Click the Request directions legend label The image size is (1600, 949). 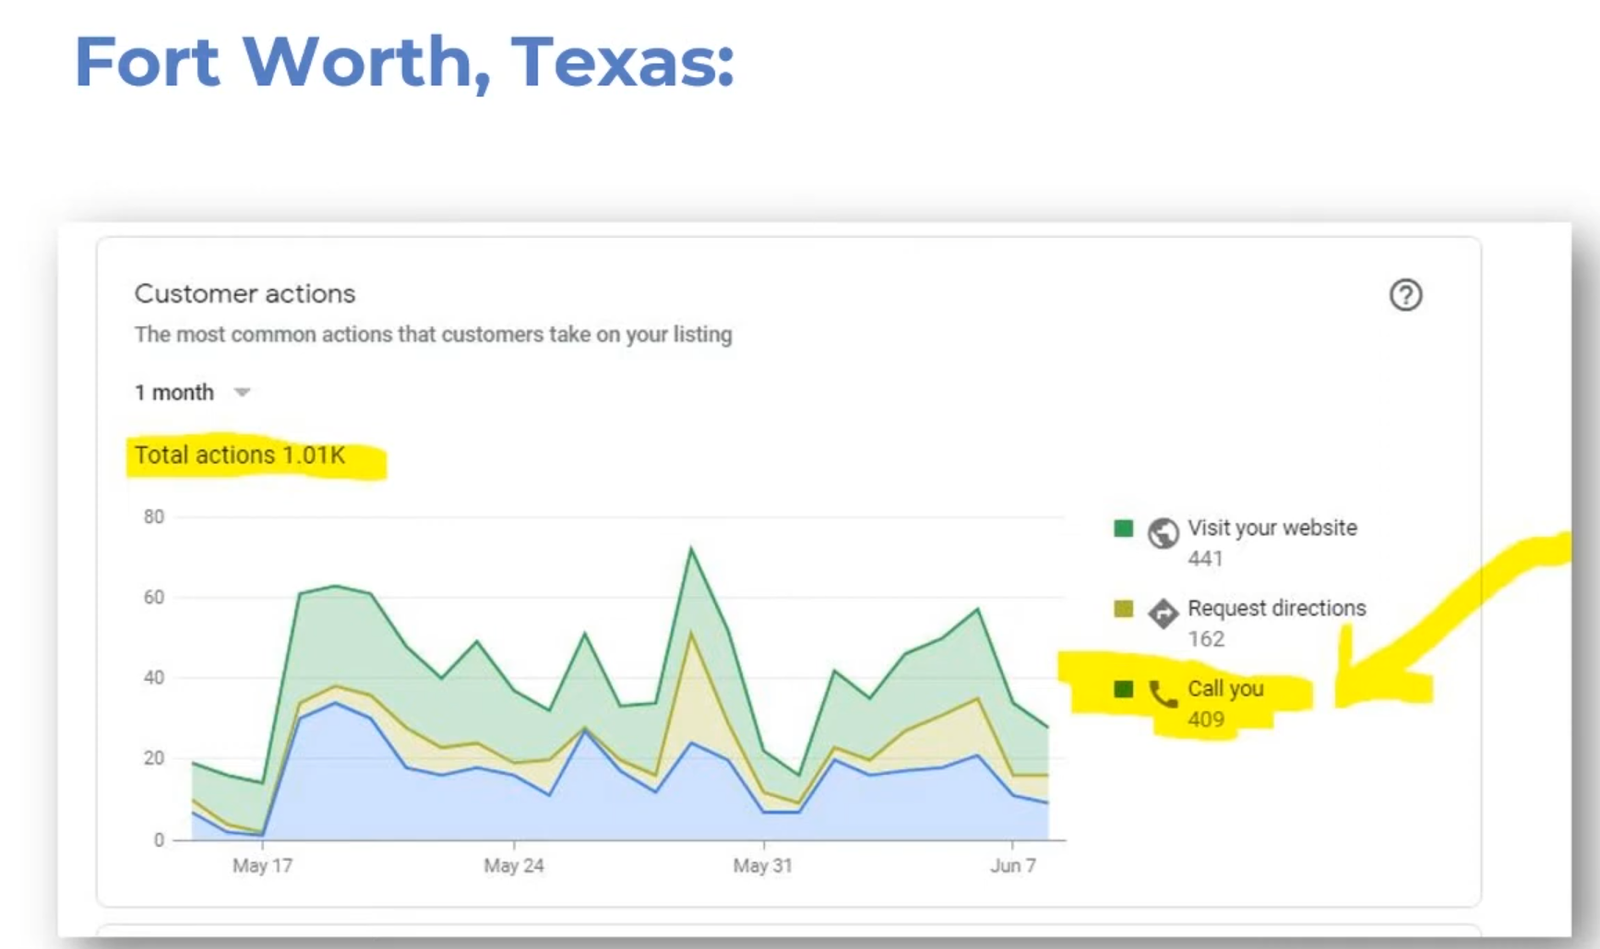click(1276, 608)
